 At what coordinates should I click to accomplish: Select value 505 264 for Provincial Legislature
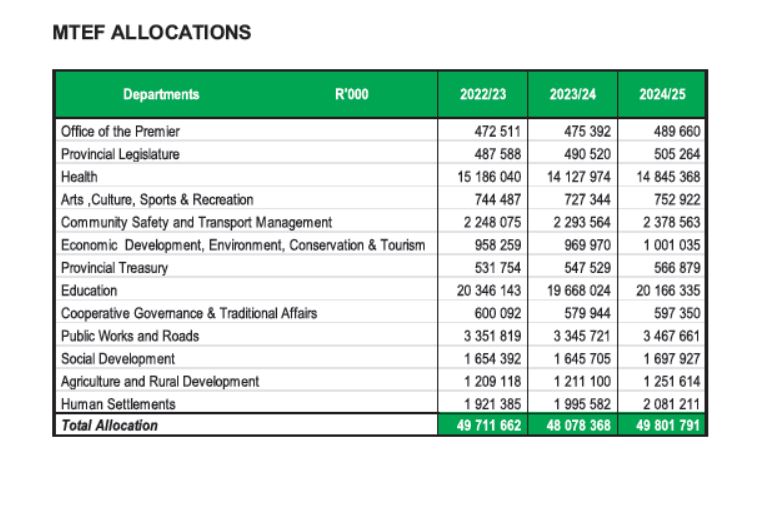[676, 154]
